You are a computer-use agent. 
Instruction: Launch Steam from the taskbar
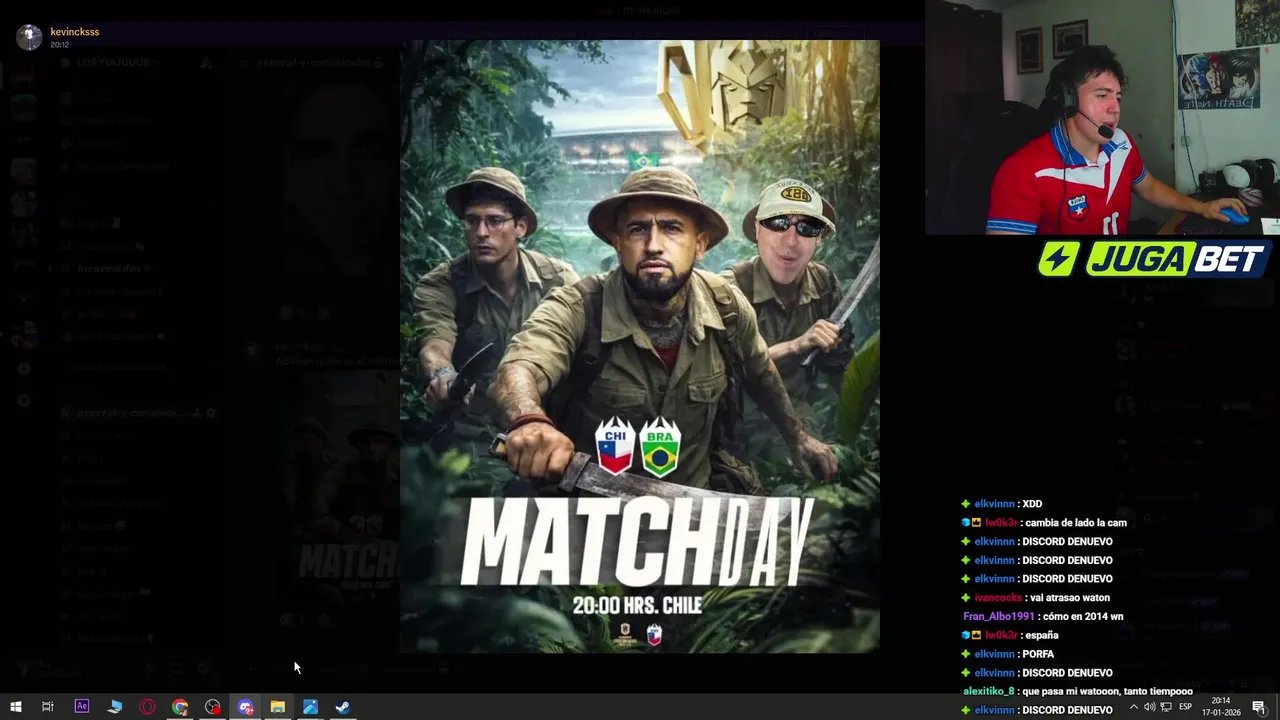[x=342, y=707]
